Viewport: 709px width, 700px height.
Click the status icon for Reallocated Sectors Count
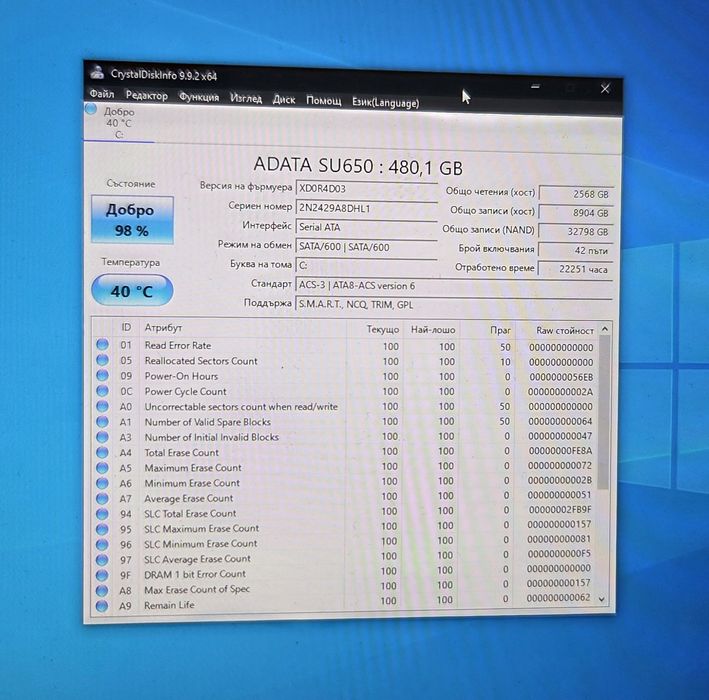pos(103,360)
